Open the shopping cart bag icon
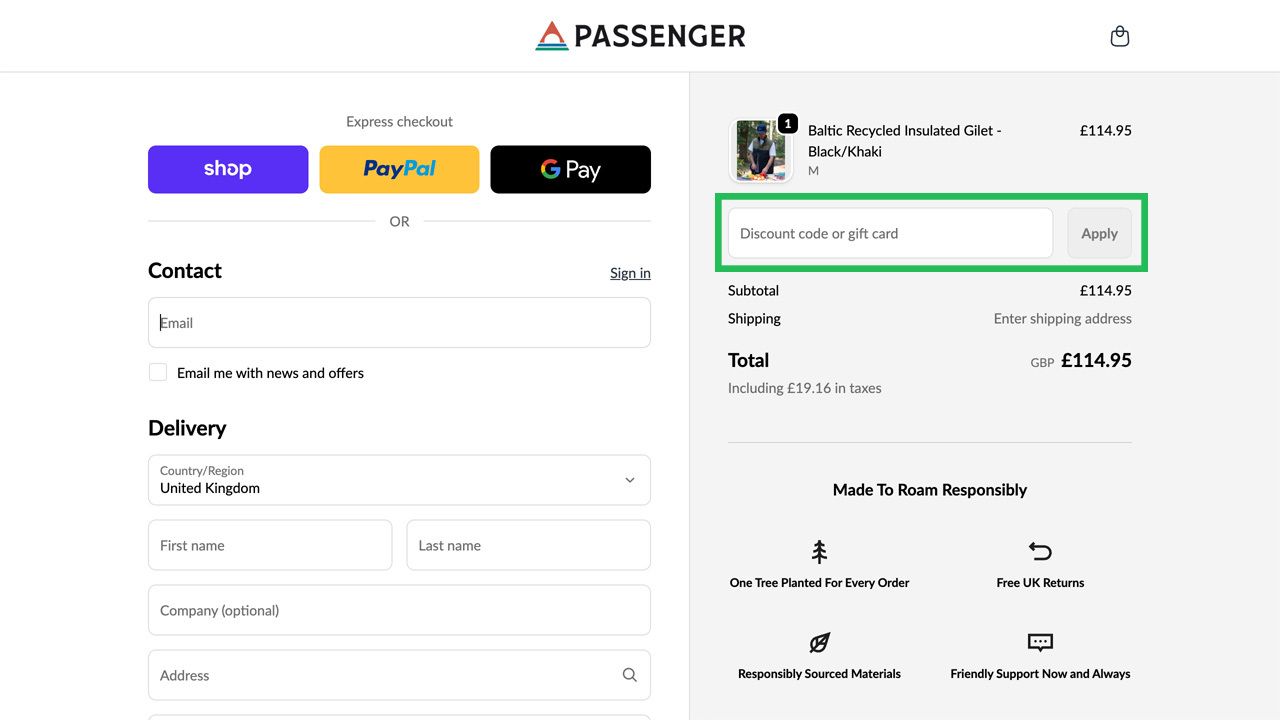1280x720 pixels. [1119, 35]
